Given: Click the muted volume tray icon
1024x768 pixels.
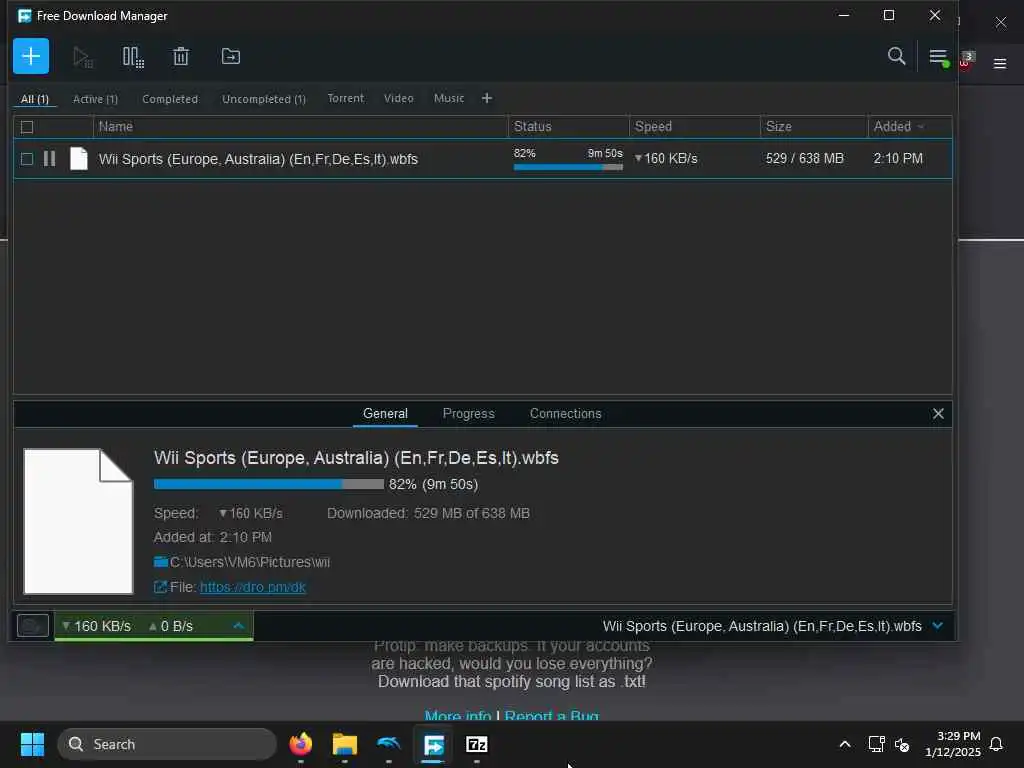Looking at the screenshot, I should pyautogui.click(x=903, y=744).
